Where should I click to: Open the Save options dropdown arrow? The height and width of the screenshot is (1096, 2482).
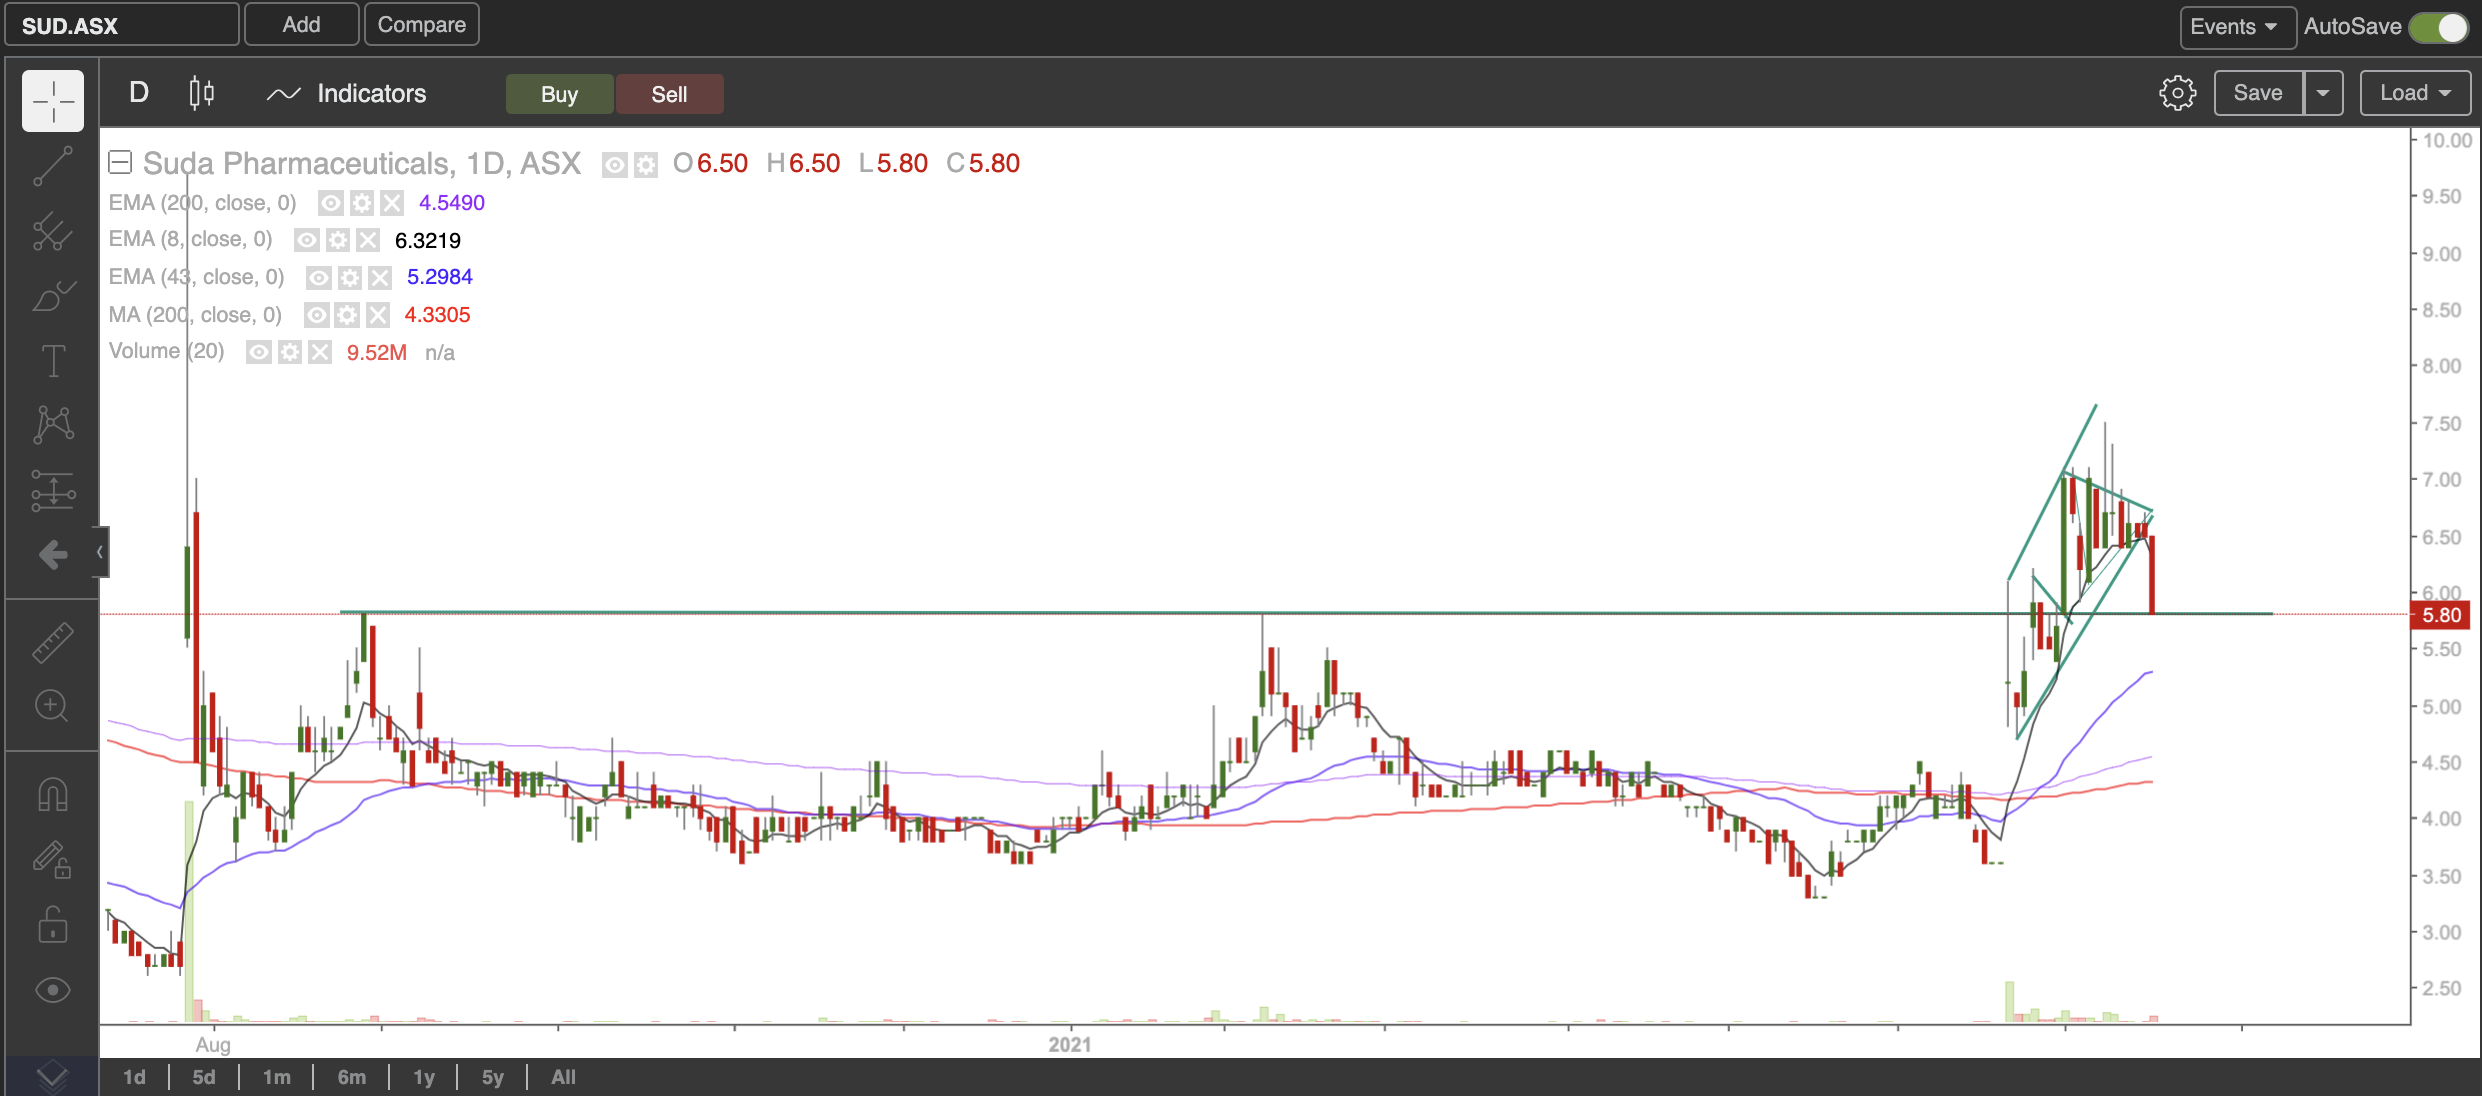2323,93
